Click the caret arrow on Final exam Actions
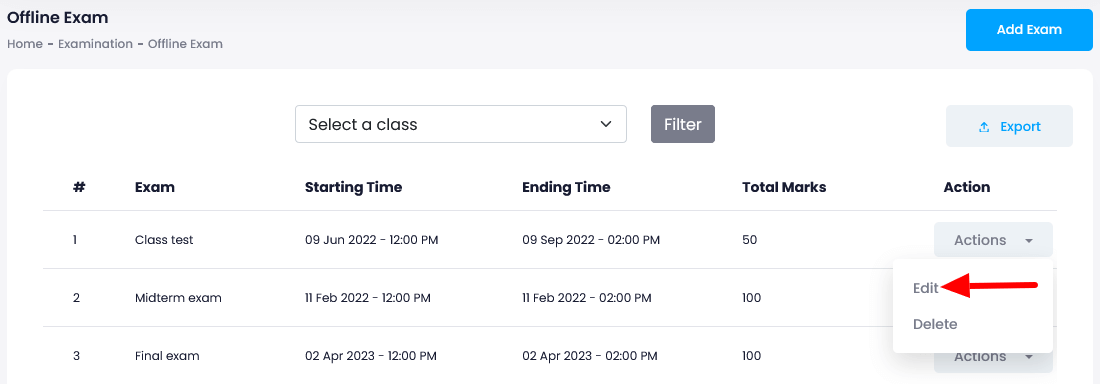1100x384 pixels. tap(1029, 357)
